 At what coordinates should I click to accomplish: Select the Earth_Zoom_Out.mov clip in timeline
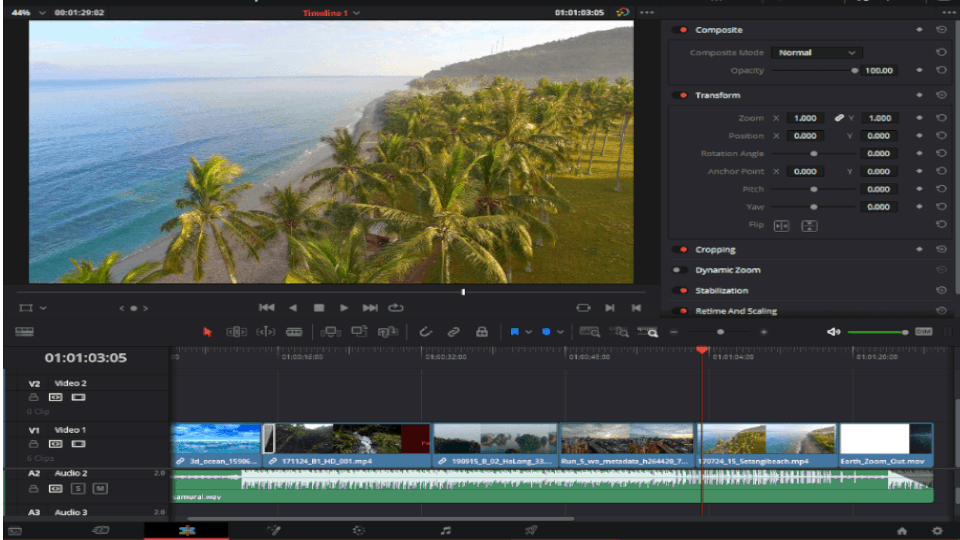pyautogui.click(x=885, y=445)
